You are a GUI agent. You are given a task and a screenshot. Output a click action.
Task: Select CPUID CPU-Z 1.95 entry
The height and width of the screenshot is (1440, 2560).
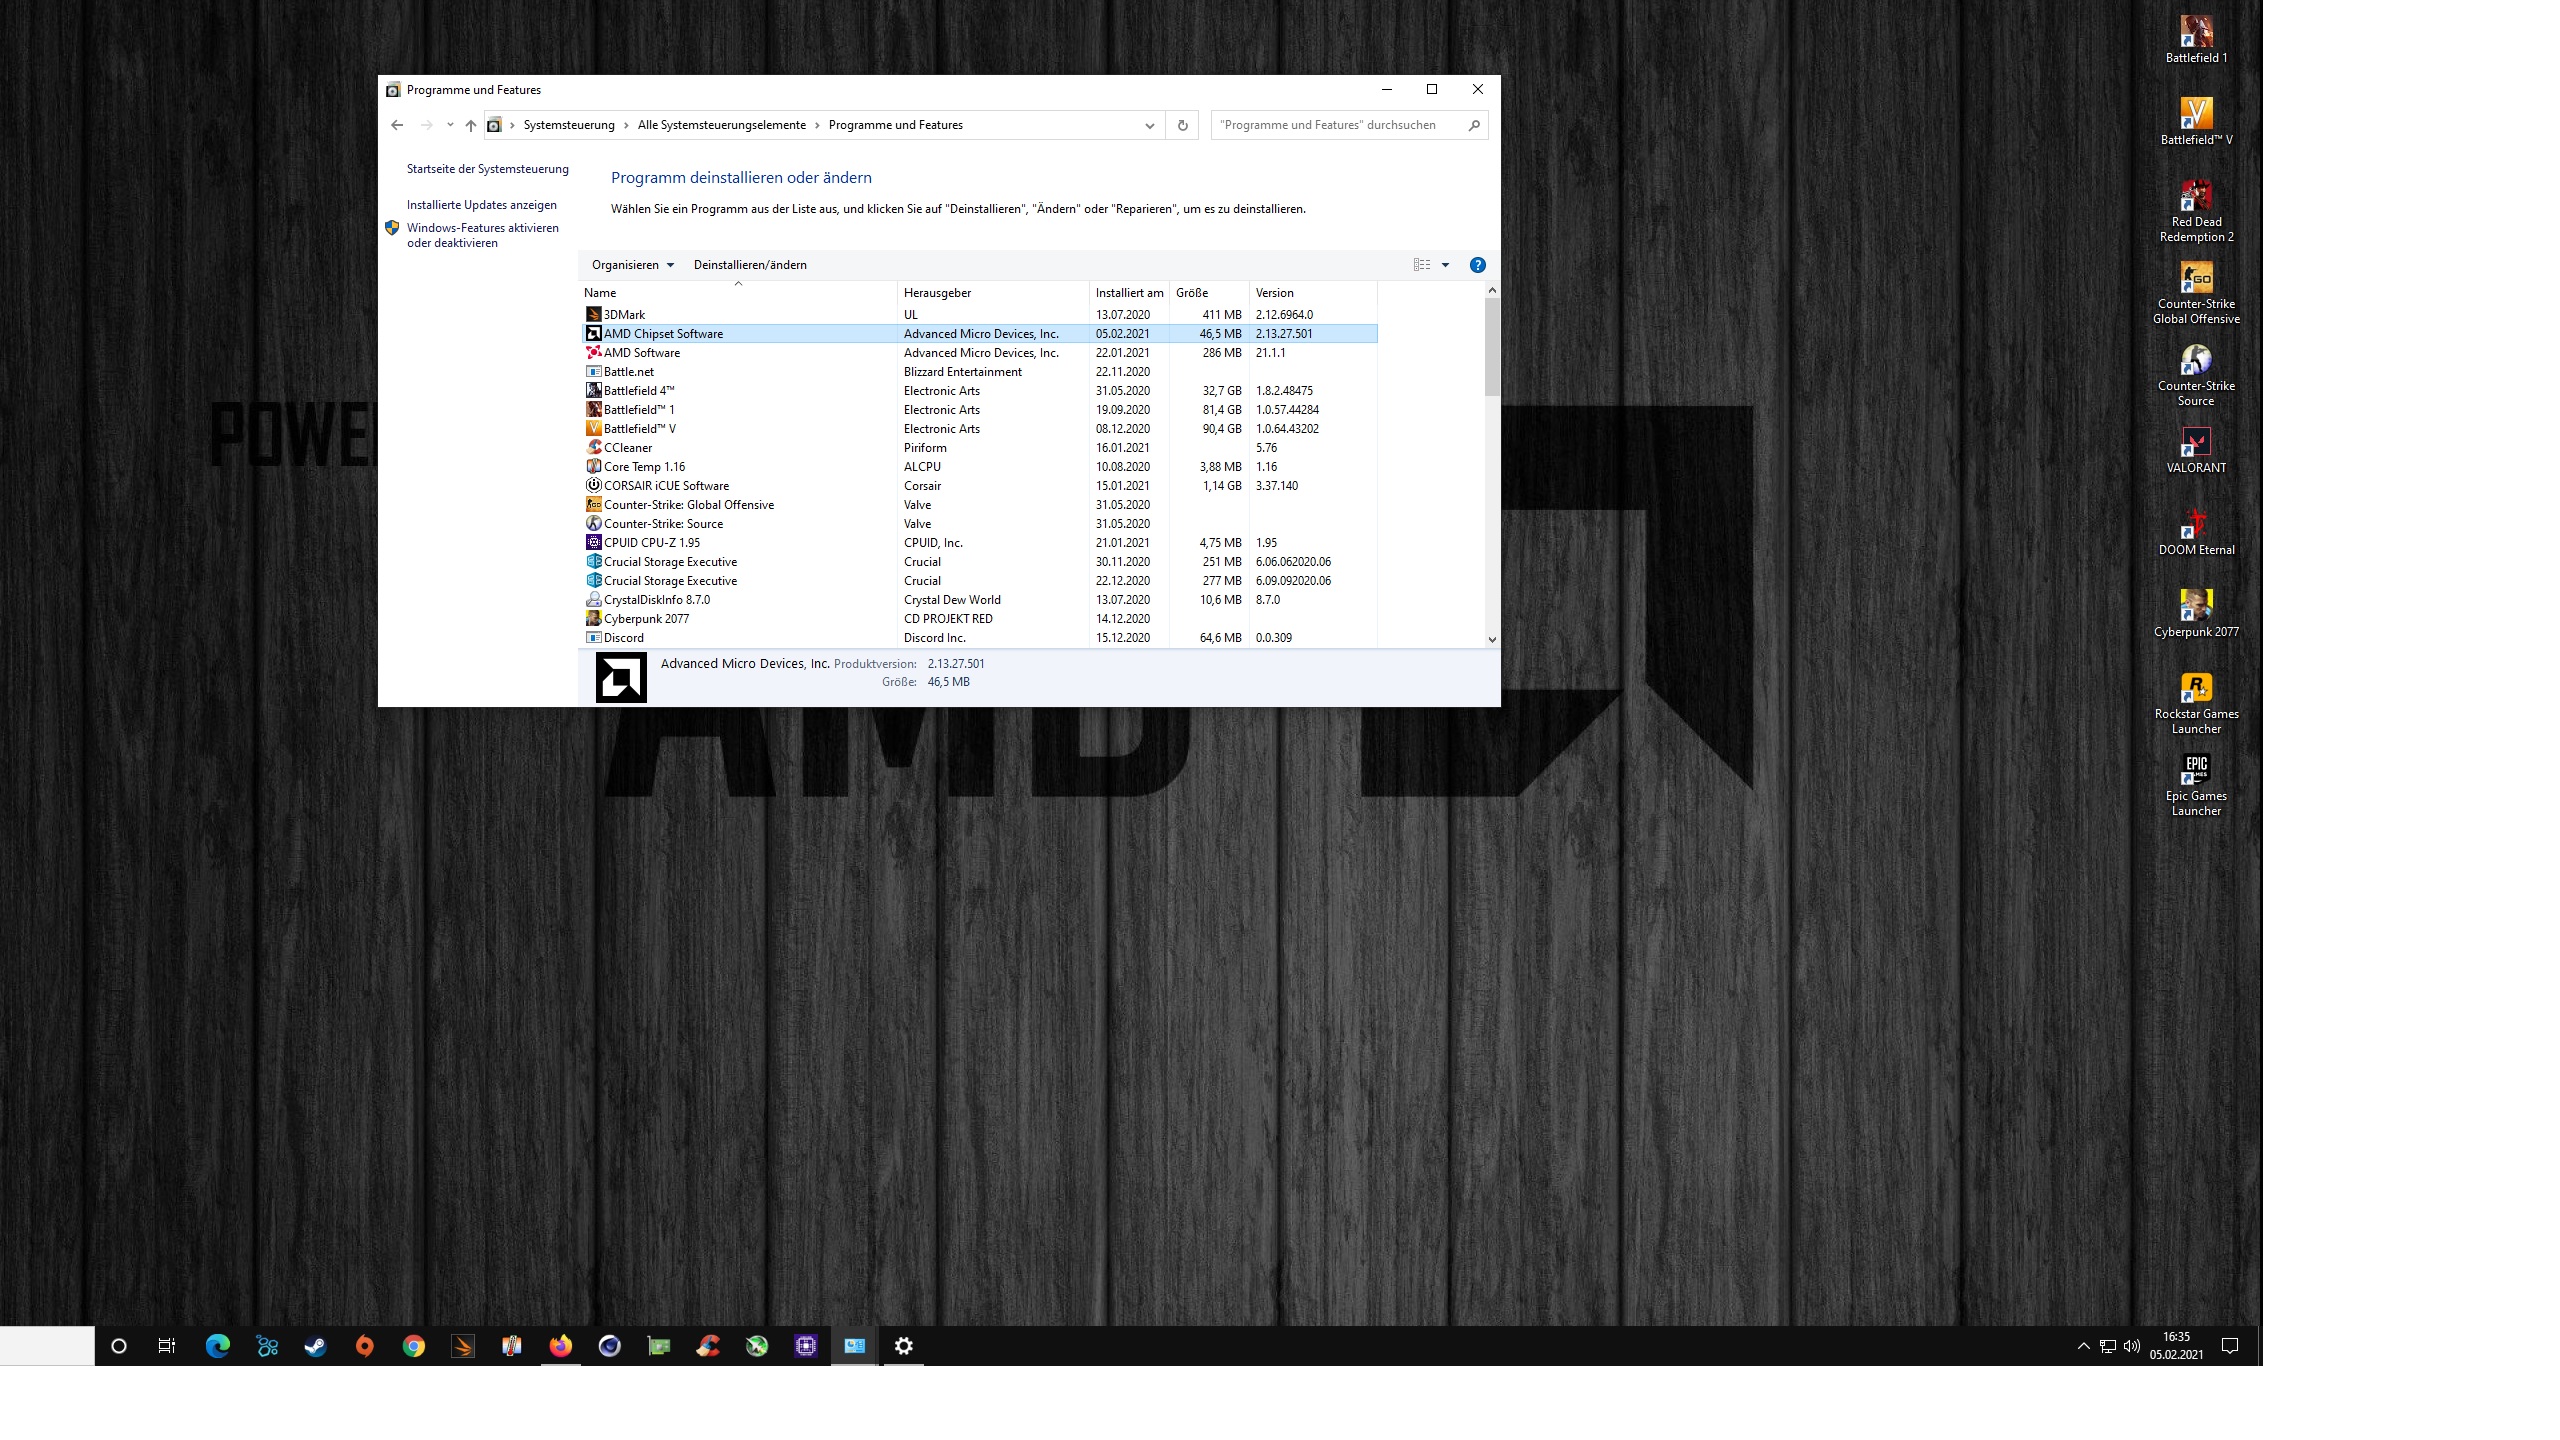tap(979, 543)
